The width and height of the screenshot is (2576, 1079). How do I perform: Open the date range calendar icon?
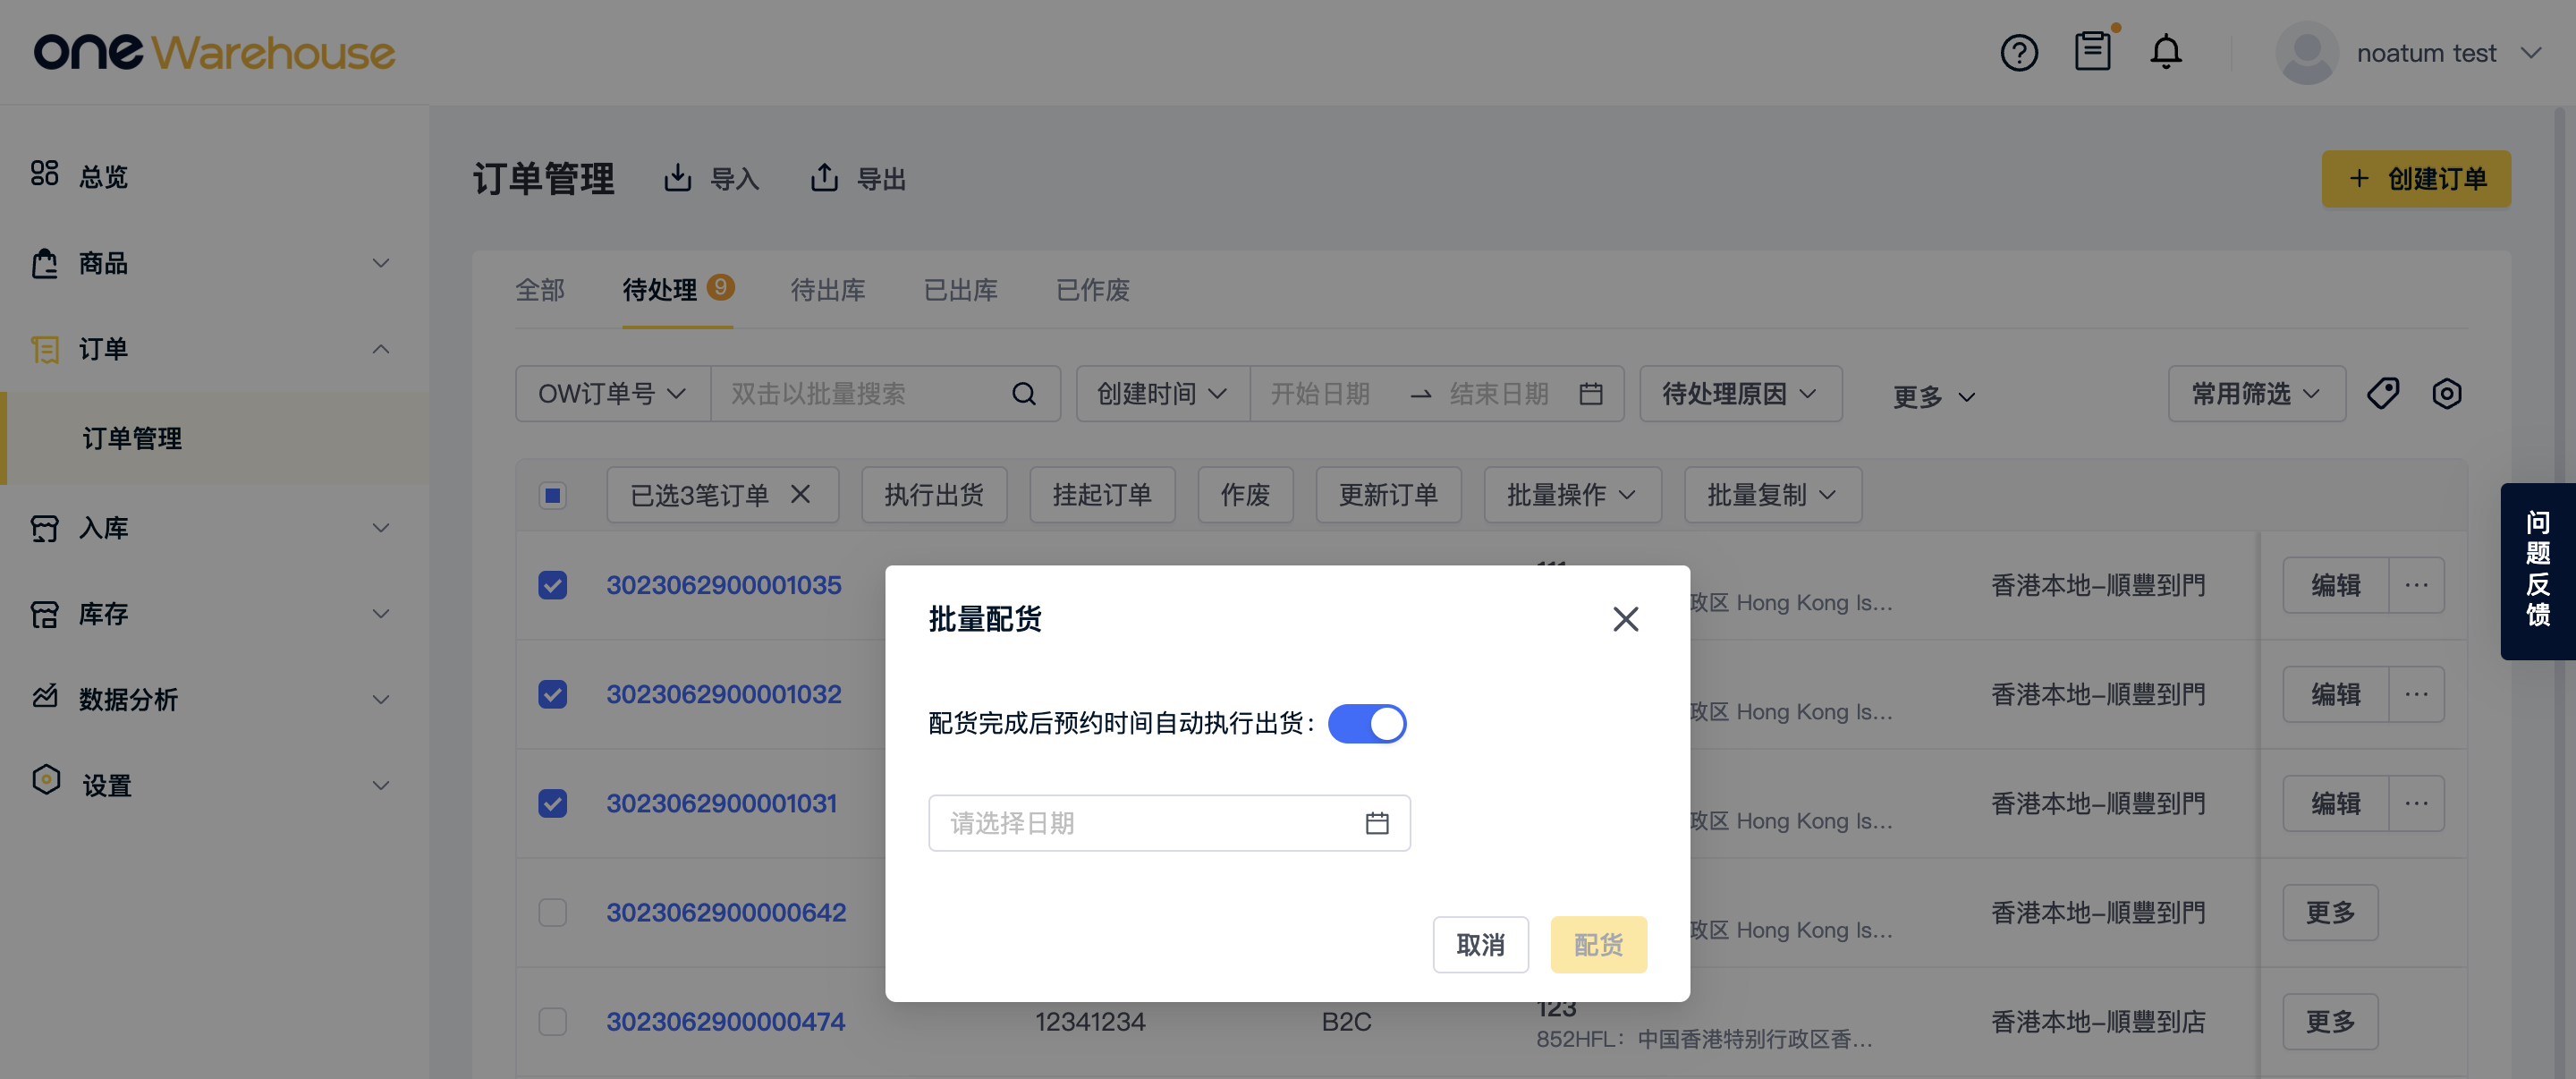coord(1591,394)
